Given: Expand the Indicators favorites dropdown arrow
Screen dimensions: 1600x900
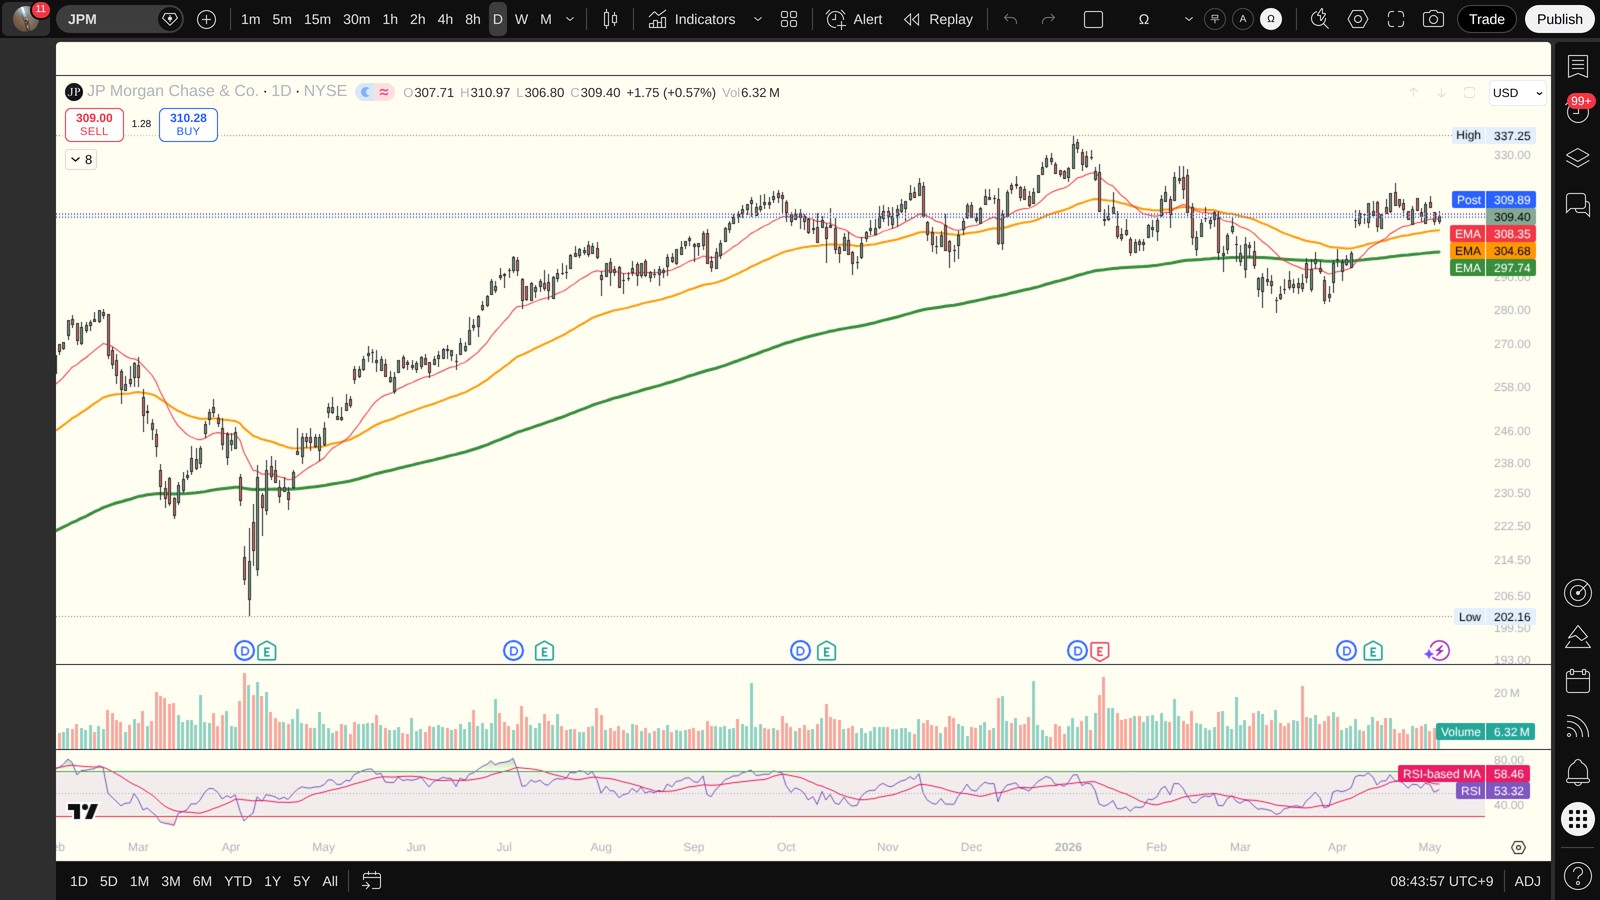Looking at the screenshot, I should coord(758,19).
